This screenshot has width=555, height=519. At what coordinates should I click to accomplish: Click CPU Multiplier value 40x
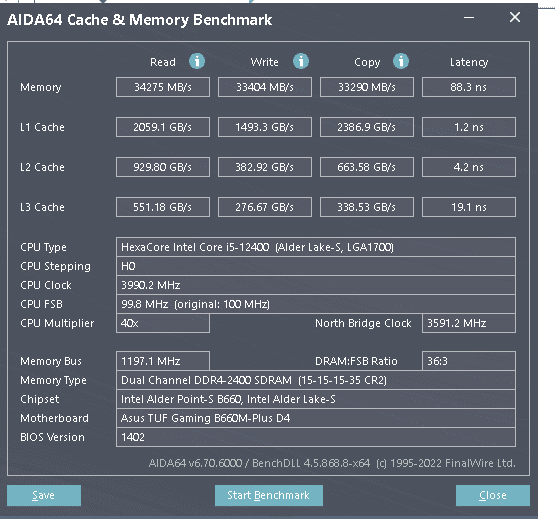point(163,323)
